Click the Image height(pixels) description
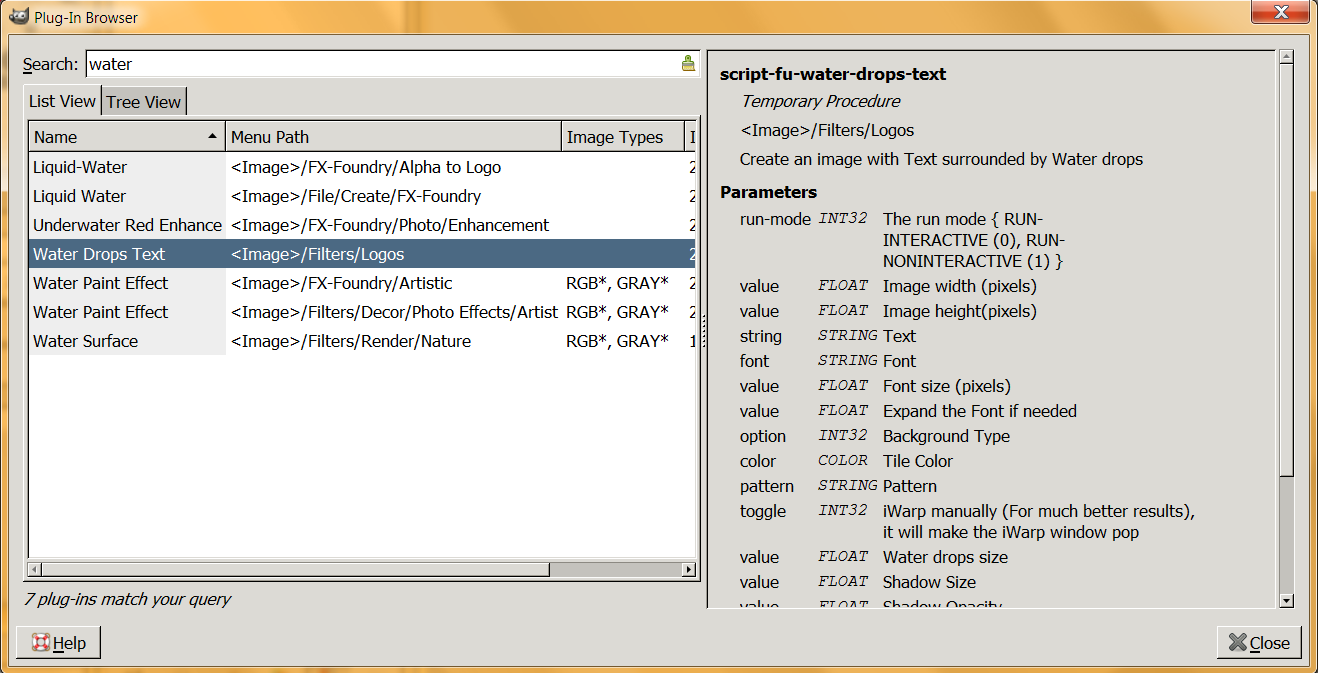The image size is (1318, 673). [960, 311]
